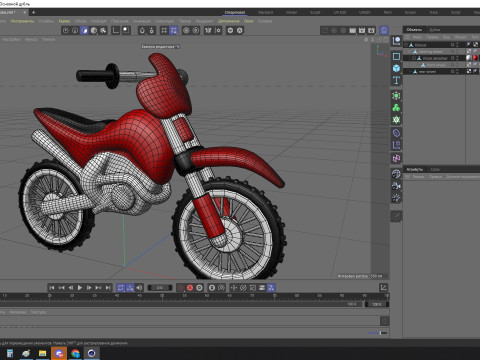
Task: Select the rear wheel object in the tree
Action: point(427,71)
